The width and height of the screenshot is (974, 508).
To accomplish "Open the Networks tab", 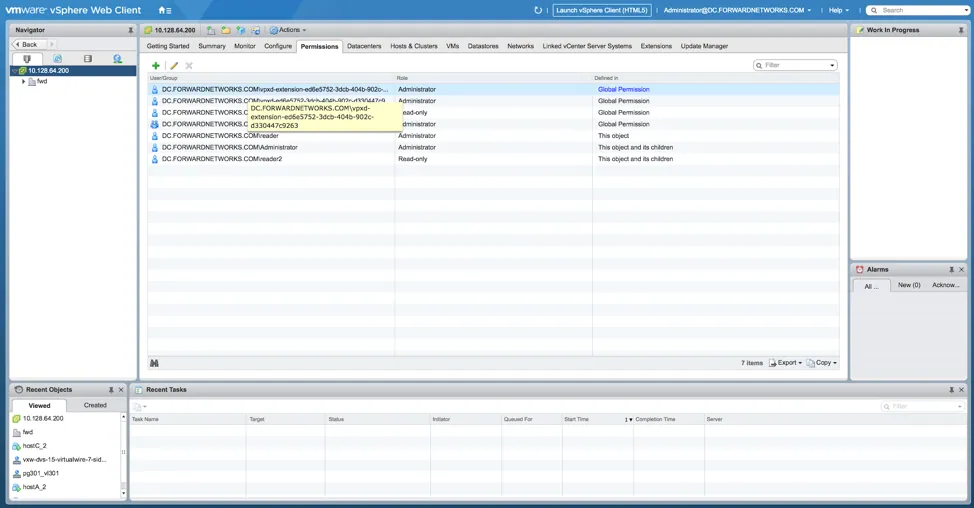I will tap(521, 46).
